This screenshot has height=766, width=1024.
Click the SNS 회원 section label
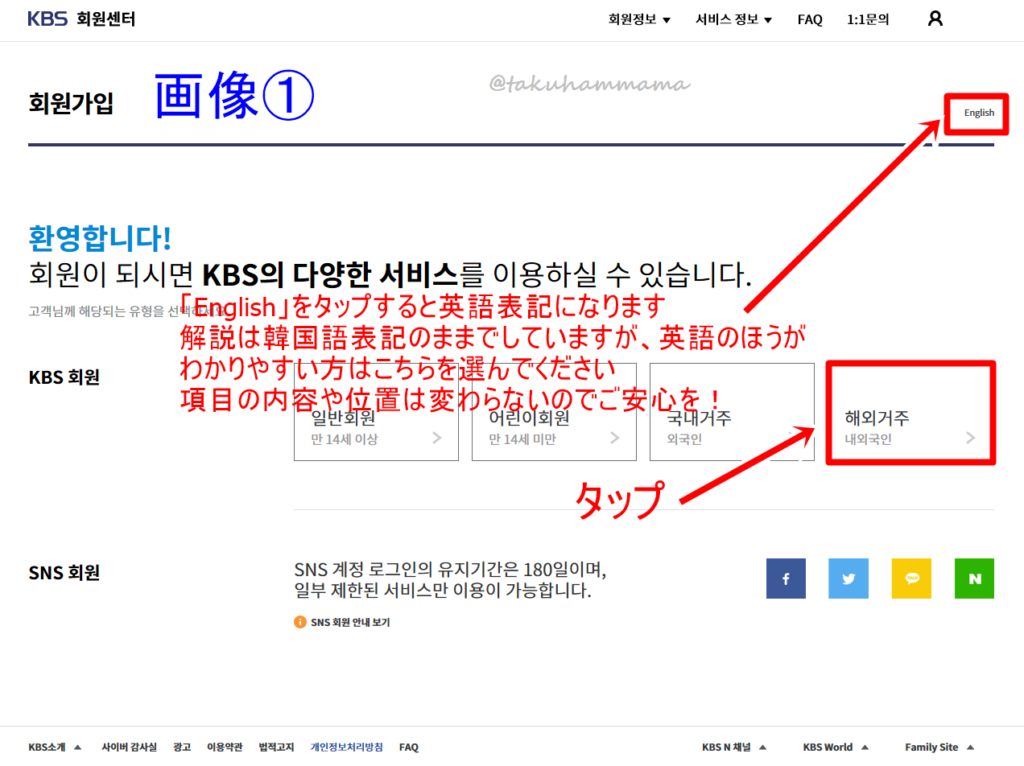click(64, 573)
